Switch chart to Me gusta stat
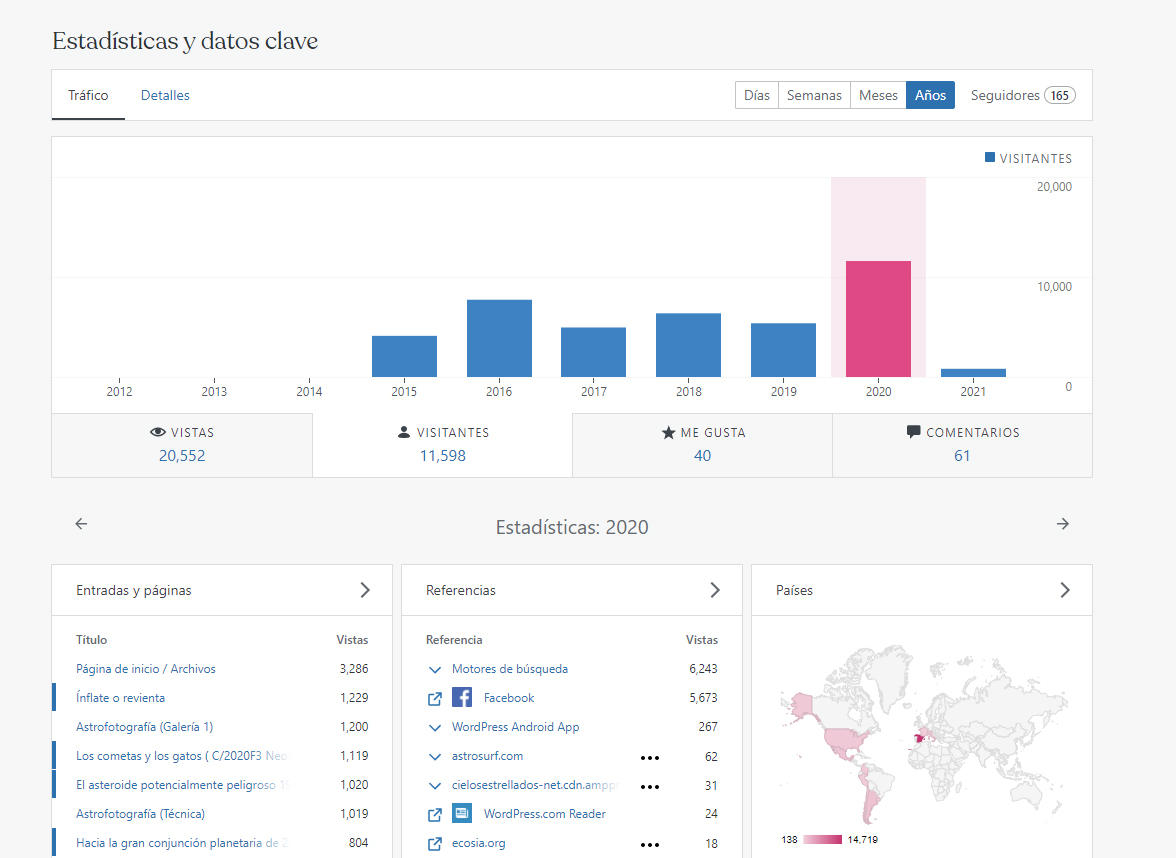Image resolution: width=1176 pixels, height=858 pixels. click(x=702, y=444)
